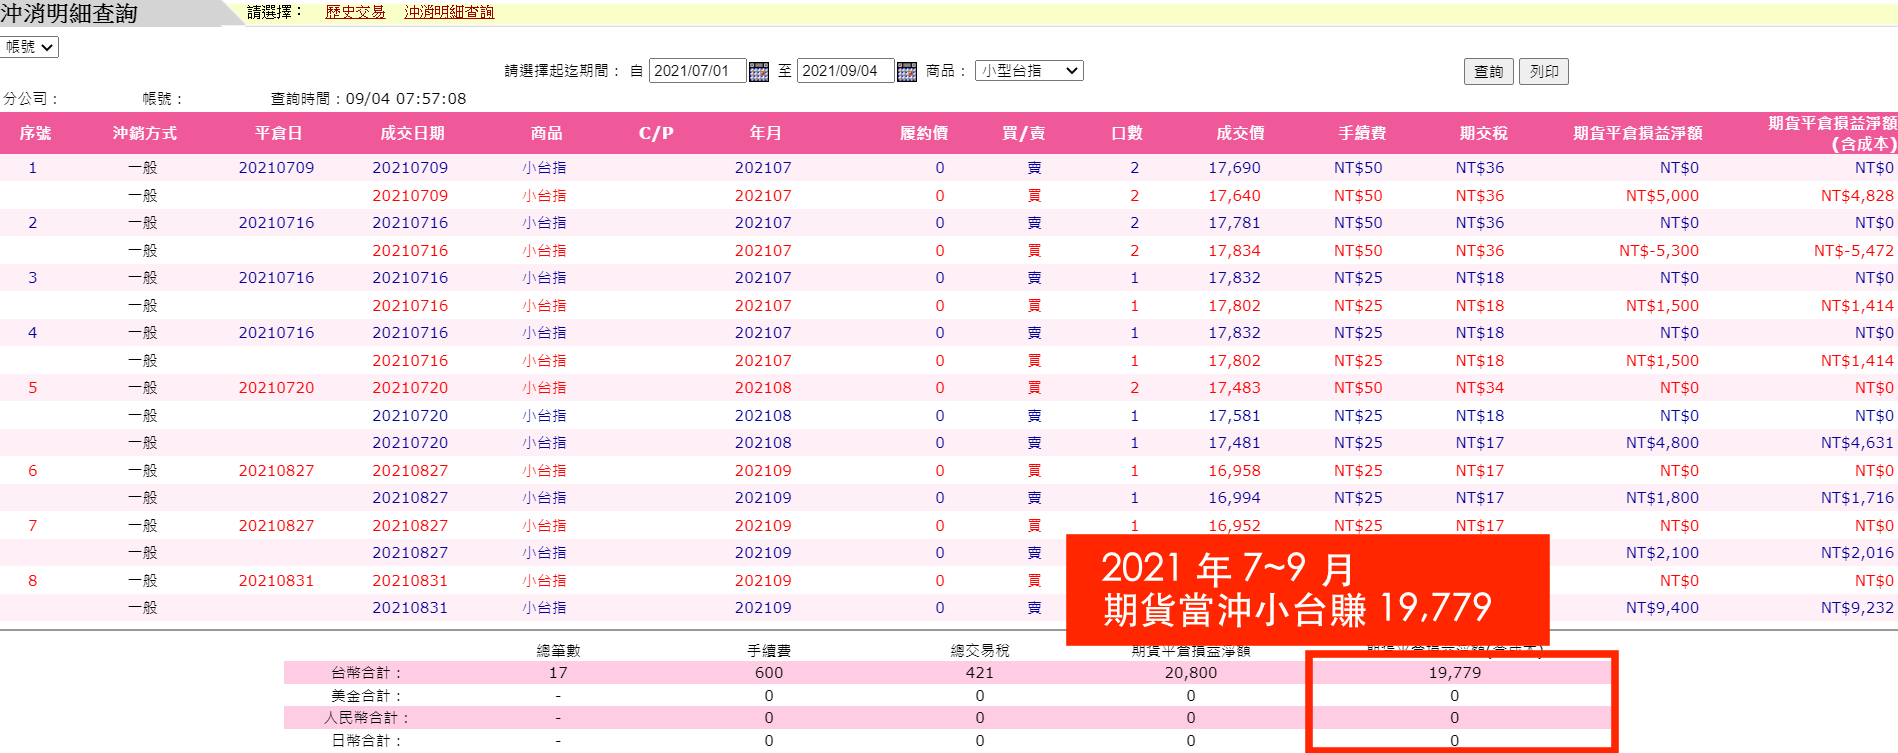Click the 成交日期 column header
This screenshot has height=753, width=1898.
[412, 133]
